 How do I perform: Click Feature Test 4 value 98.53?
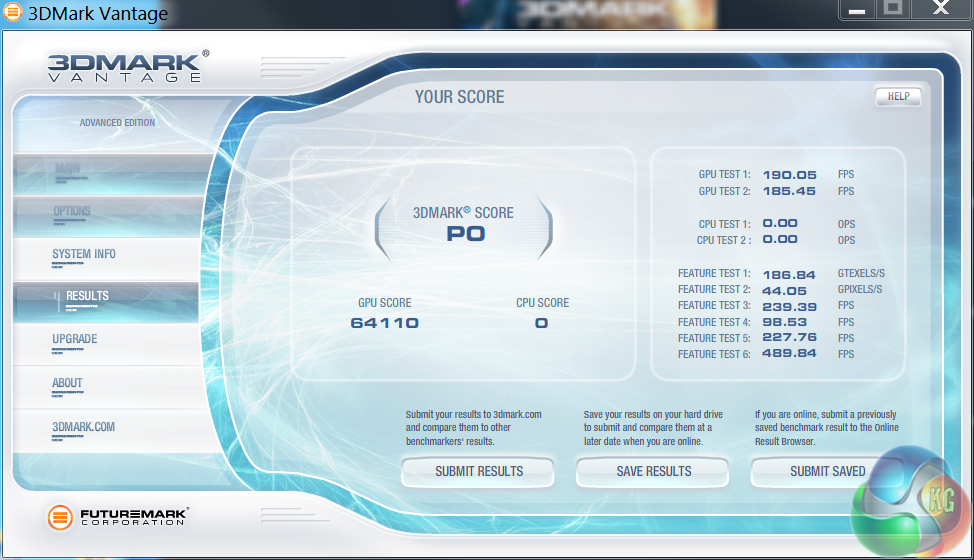coord(785,322)
